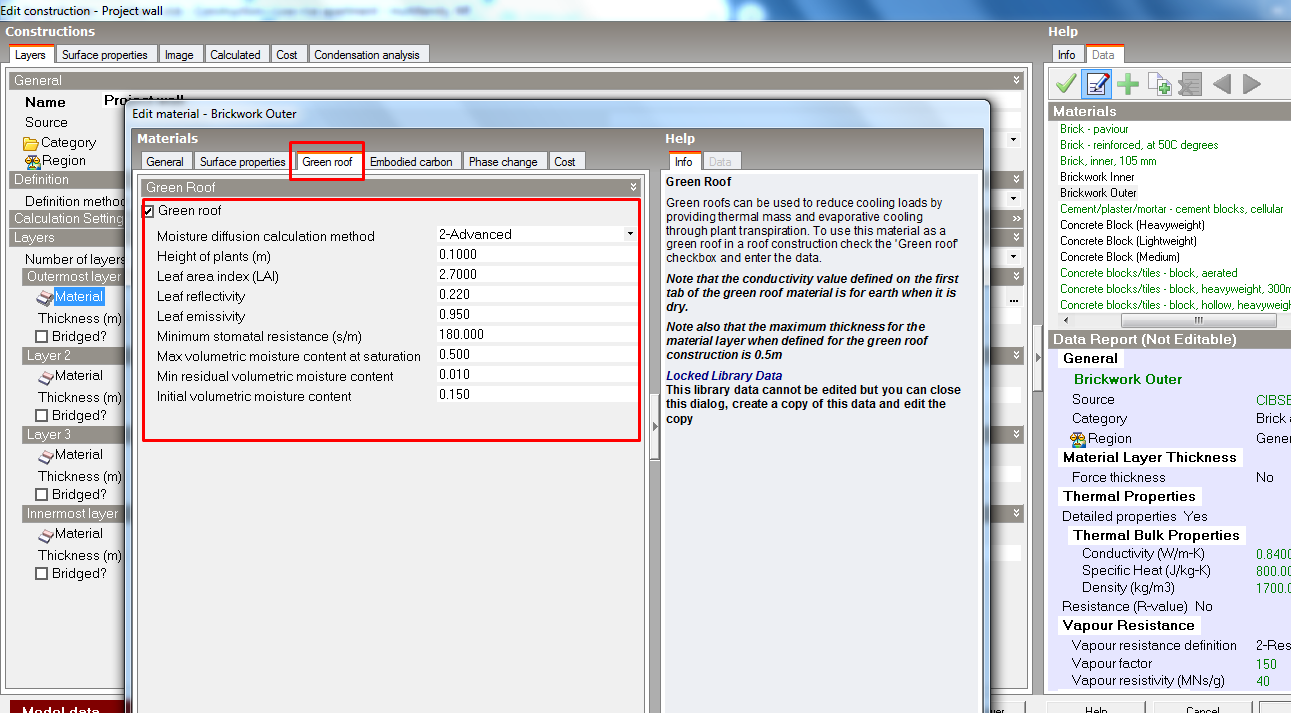Image resolution: width=1291 pixels, height=713 pixels.
Task: Collapse the General section in Constructions
Action: (x=1016, y=81)
